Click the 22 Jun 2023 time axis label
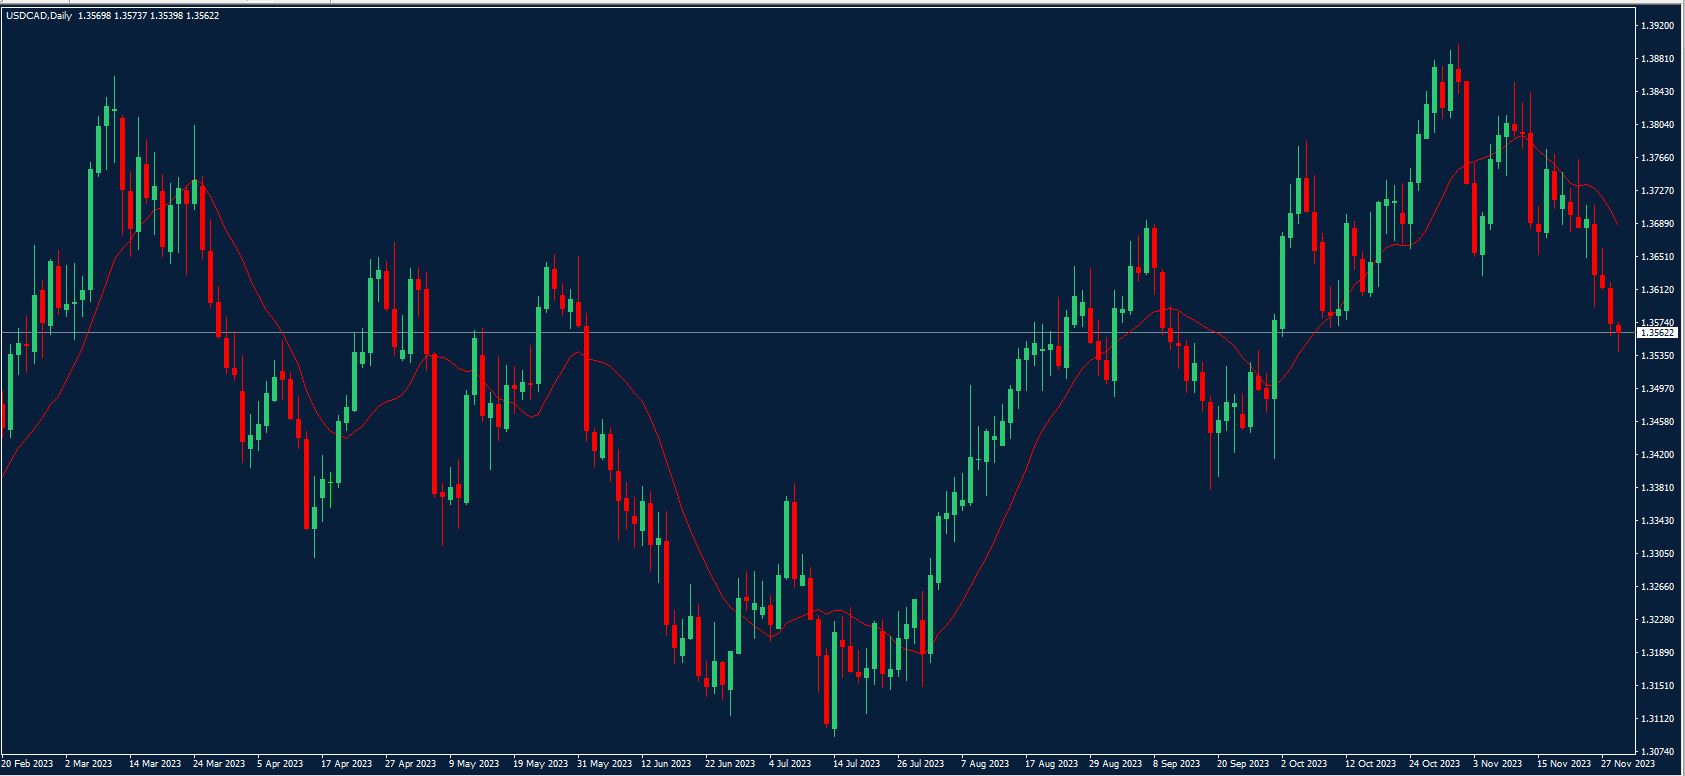Screen dimensions: 1685x776 (730, 764)
